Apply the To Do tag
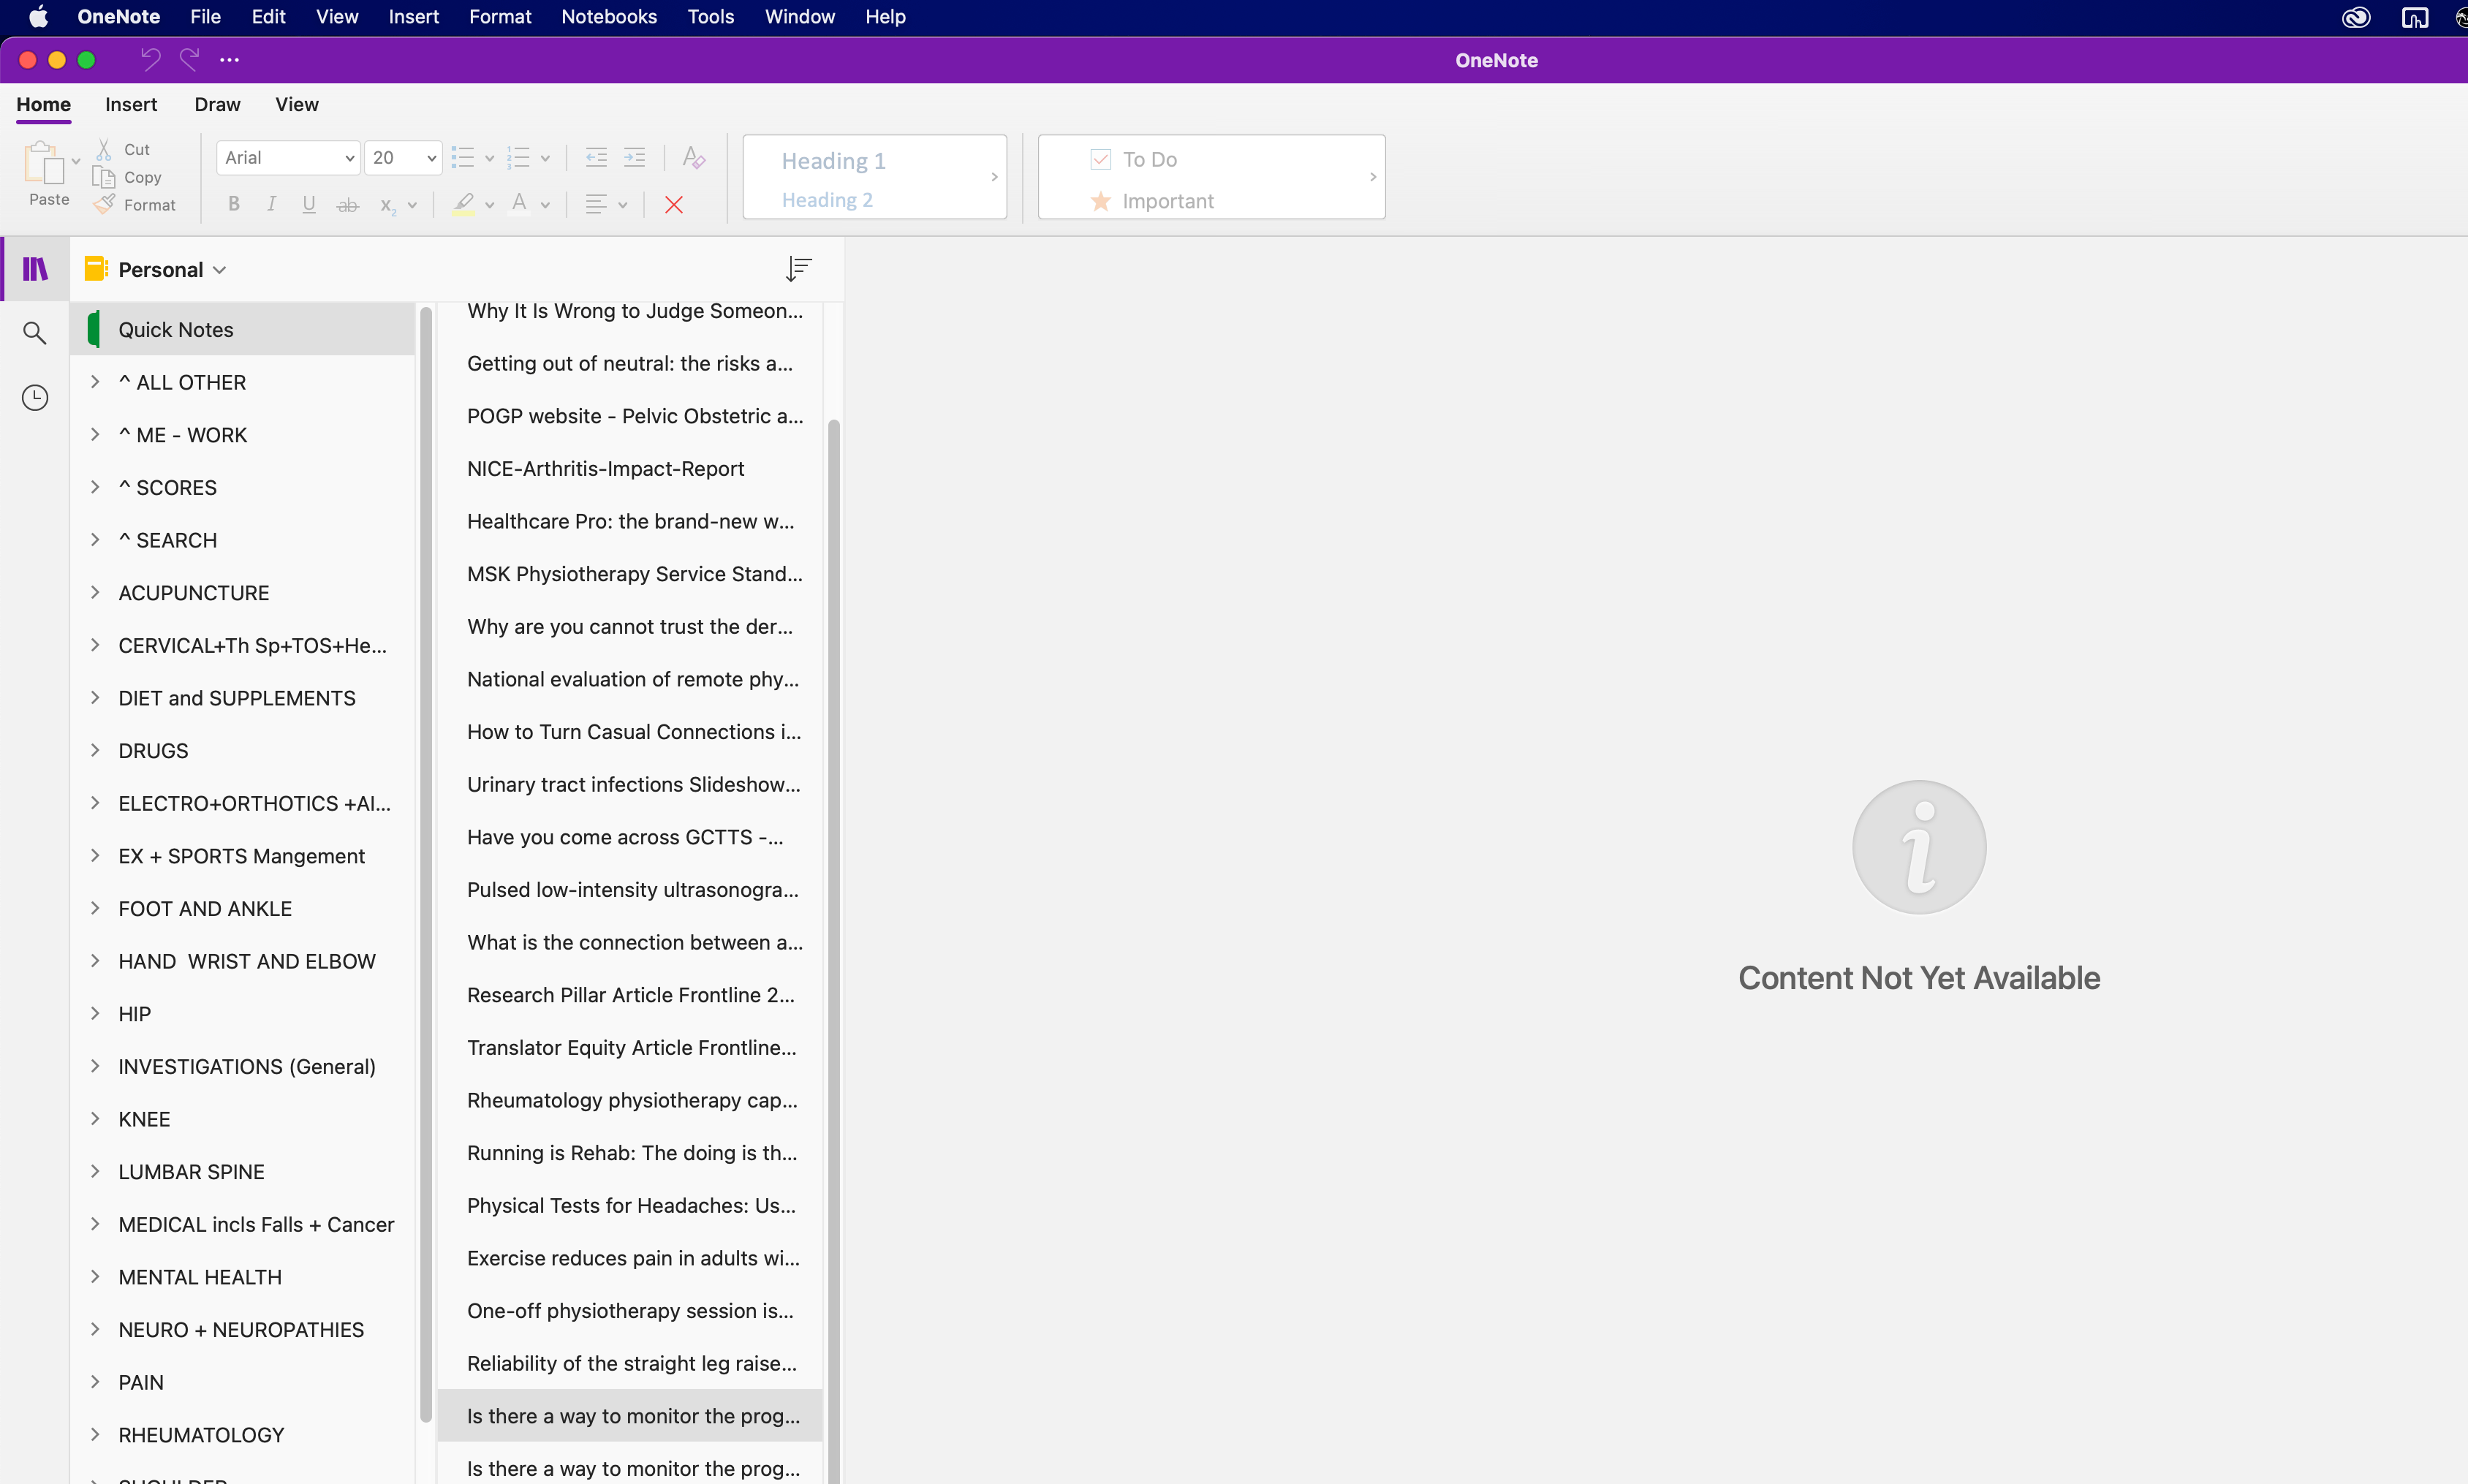Viewport: 2468px width, 1484px height. pos(1134,159)
